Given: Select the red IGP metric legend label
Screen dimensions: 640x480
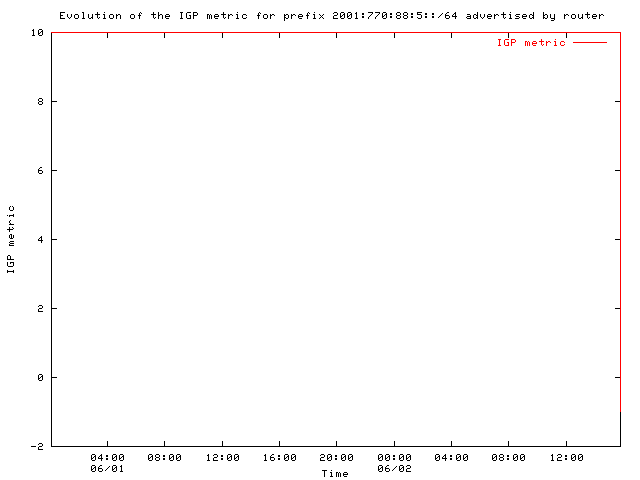Looking at the screenshot, I should coord(531,43).
